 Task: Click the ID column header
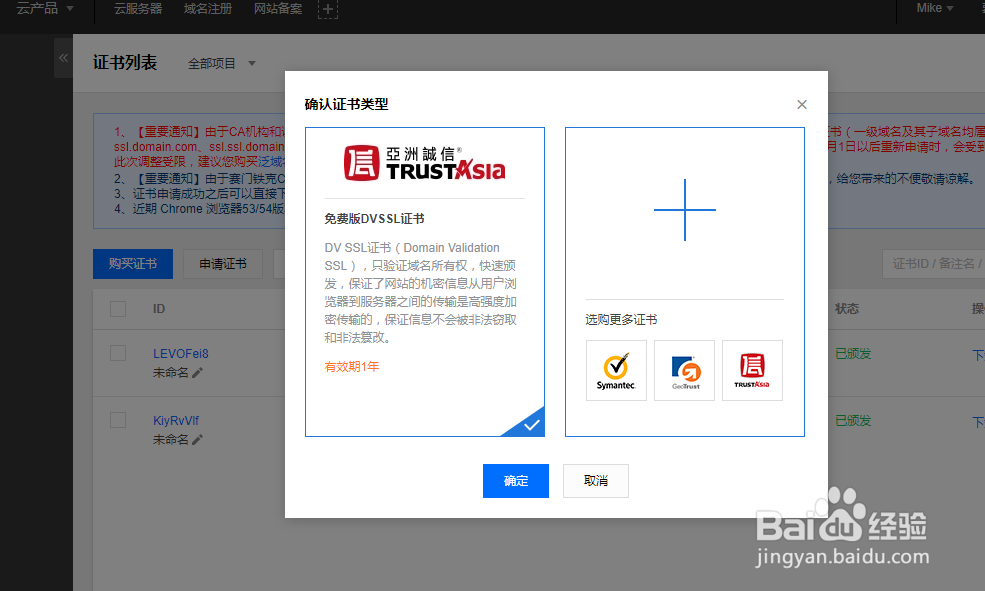click(x=159, y=309)
